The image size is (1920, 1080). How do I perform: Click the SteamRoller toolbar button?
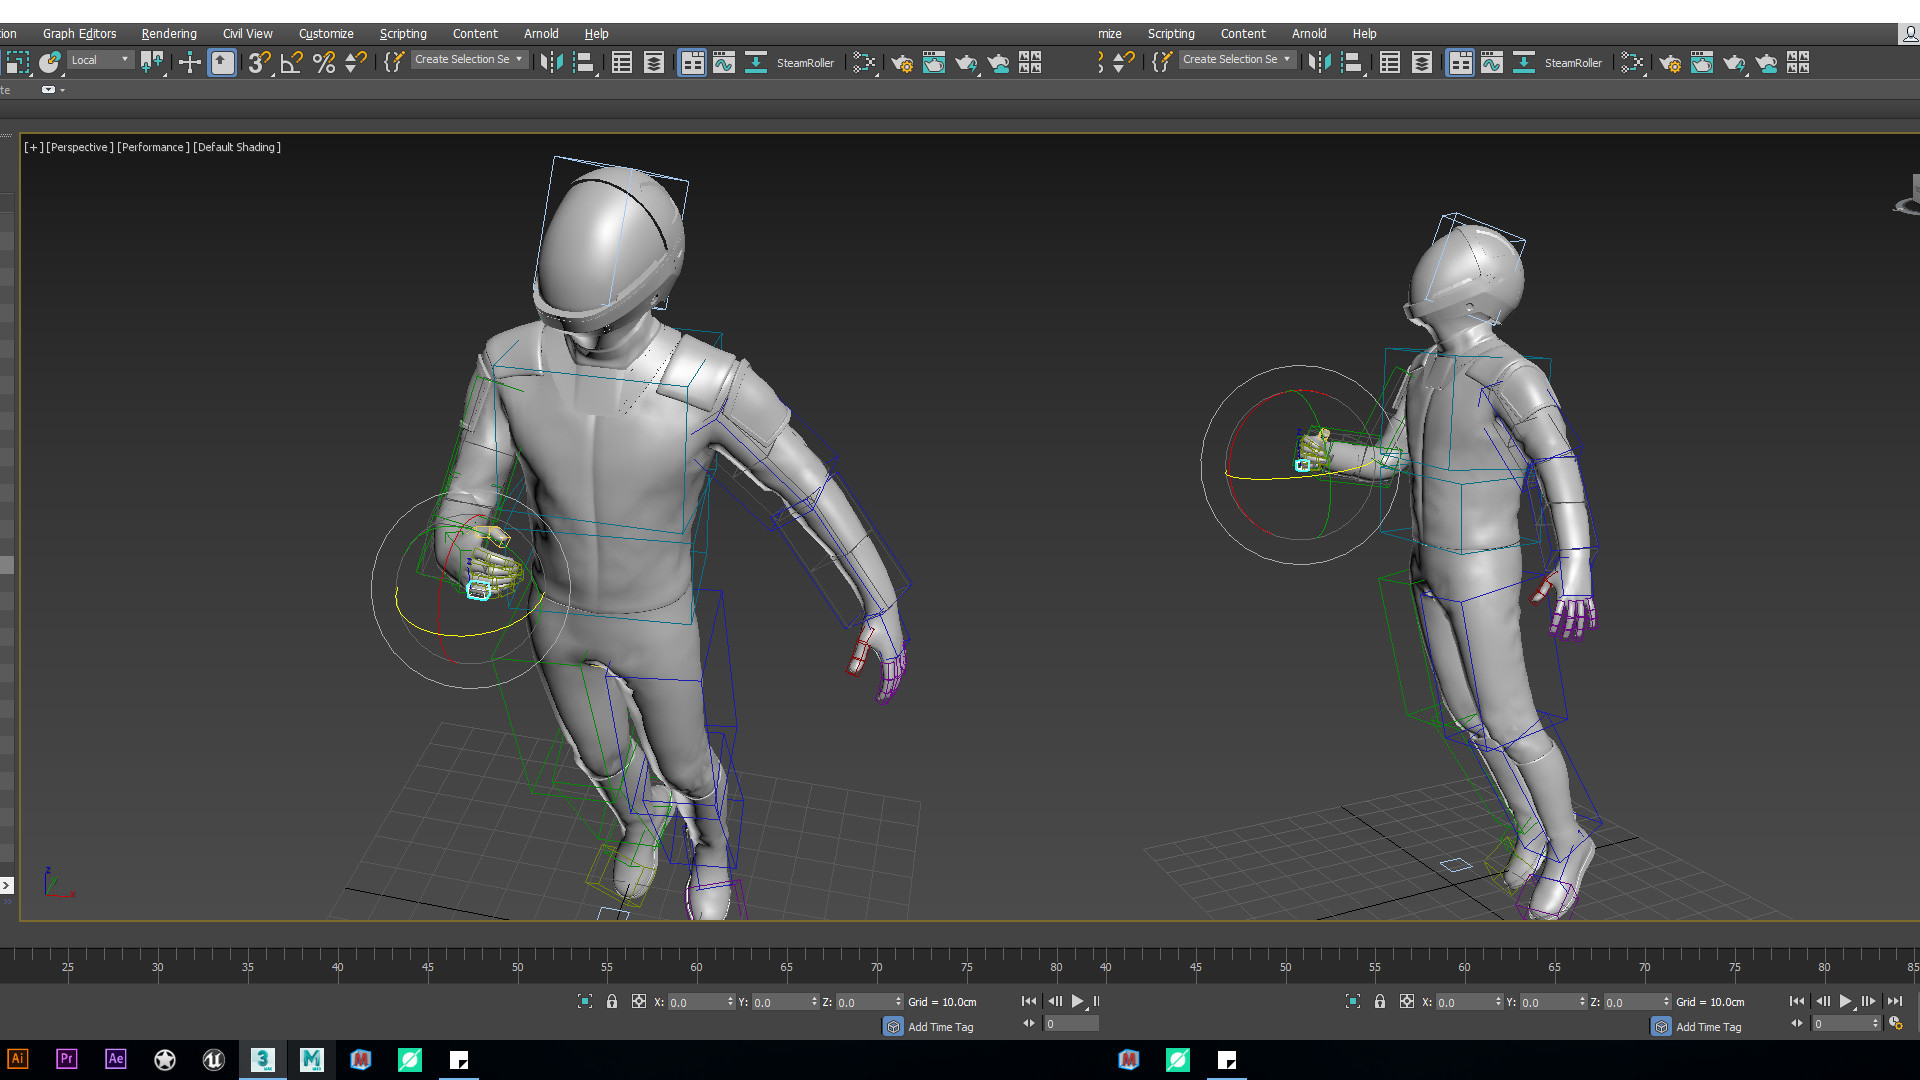806,63
